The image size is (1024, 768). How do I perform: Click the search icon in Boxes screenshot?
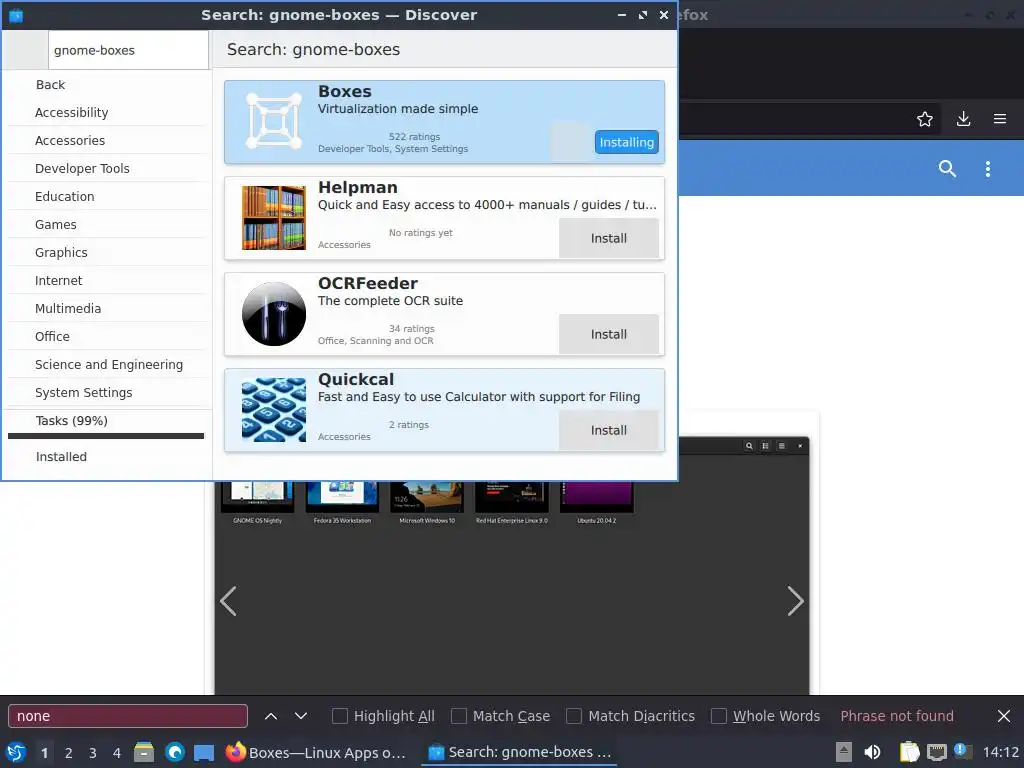coord(749,446)
